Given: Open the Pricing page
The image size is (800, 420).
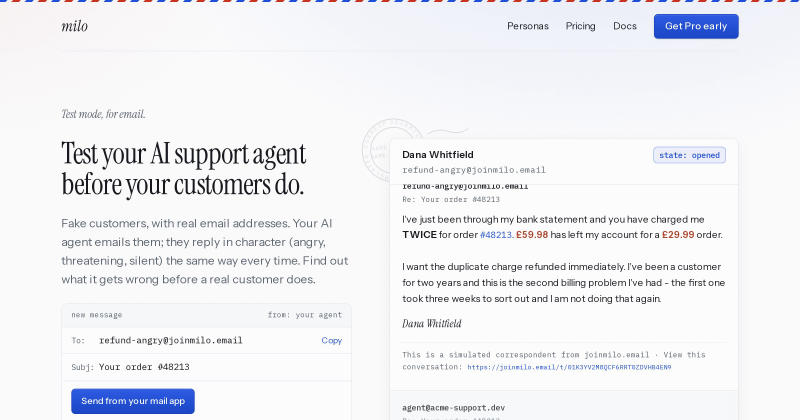Looking at the screenshot, I should click(580, 26).
